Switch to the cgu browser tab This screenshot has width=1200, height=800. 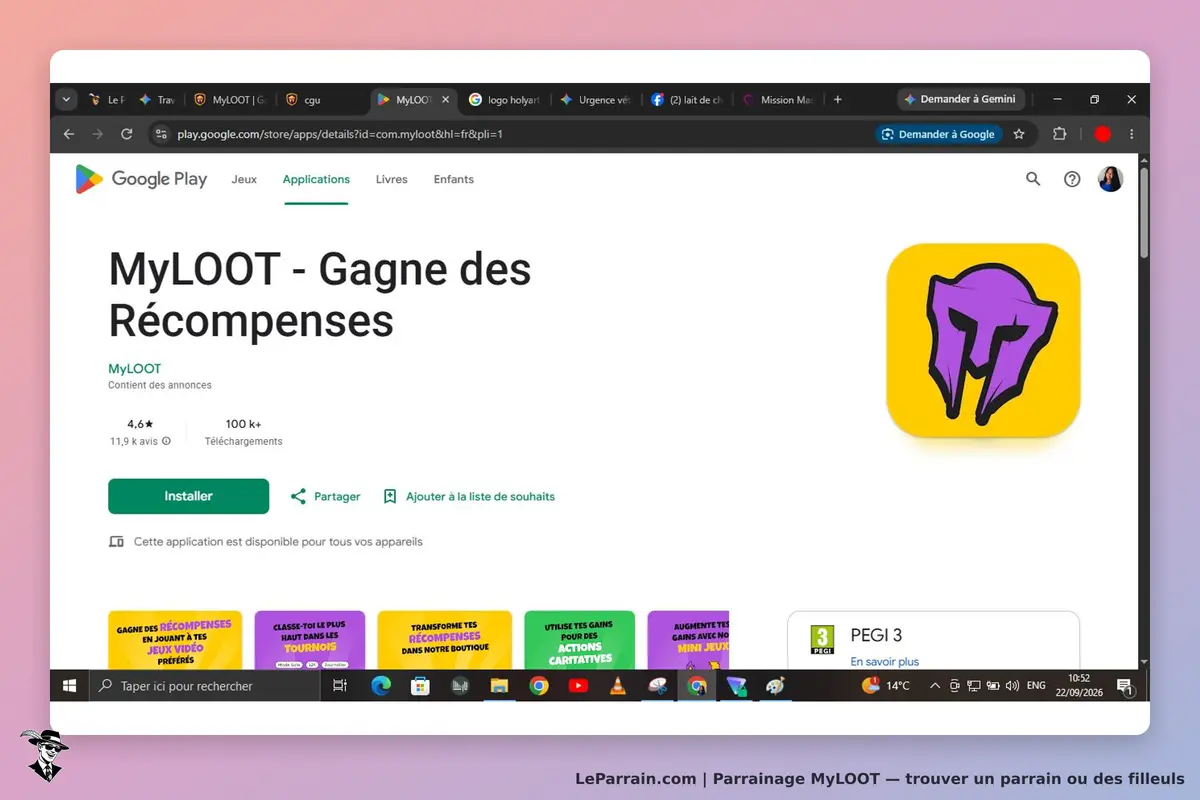pos(320,100)
